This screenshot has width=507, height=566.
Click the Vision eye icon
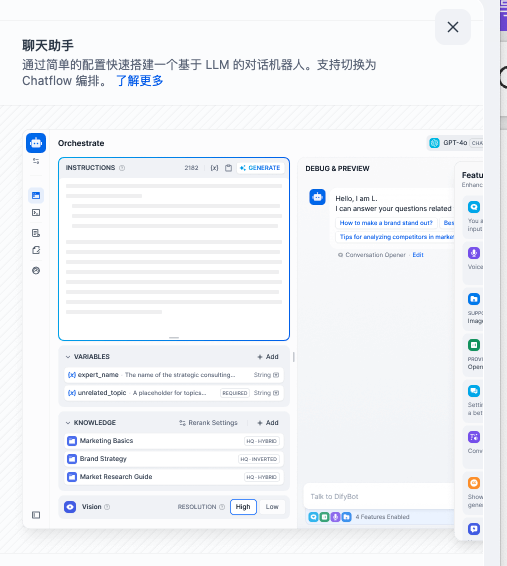point(70,507)
